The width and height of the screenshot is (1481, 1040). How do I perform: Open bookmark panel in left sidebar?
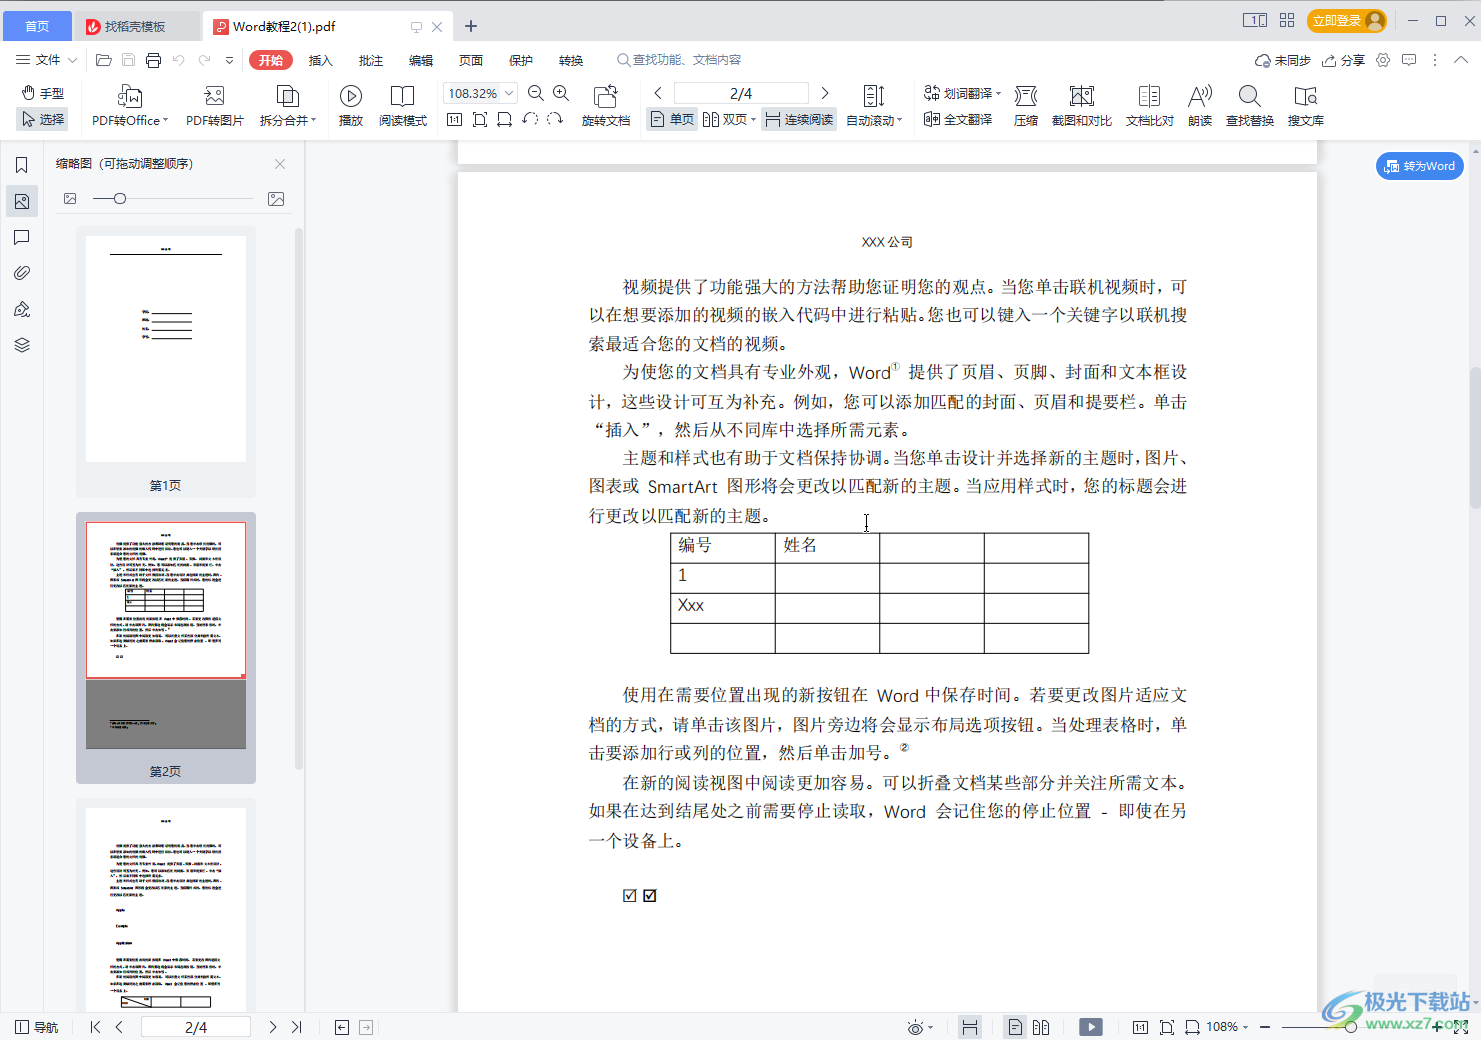21,165
